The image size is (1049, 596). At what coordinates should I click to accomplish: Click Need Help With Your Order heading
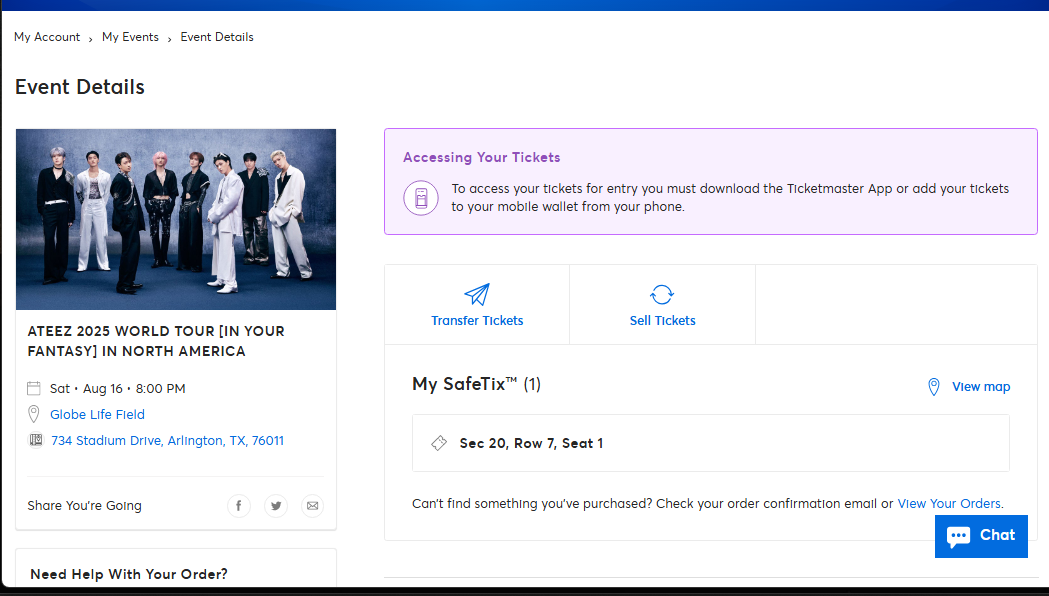click(x=129, y=574)
